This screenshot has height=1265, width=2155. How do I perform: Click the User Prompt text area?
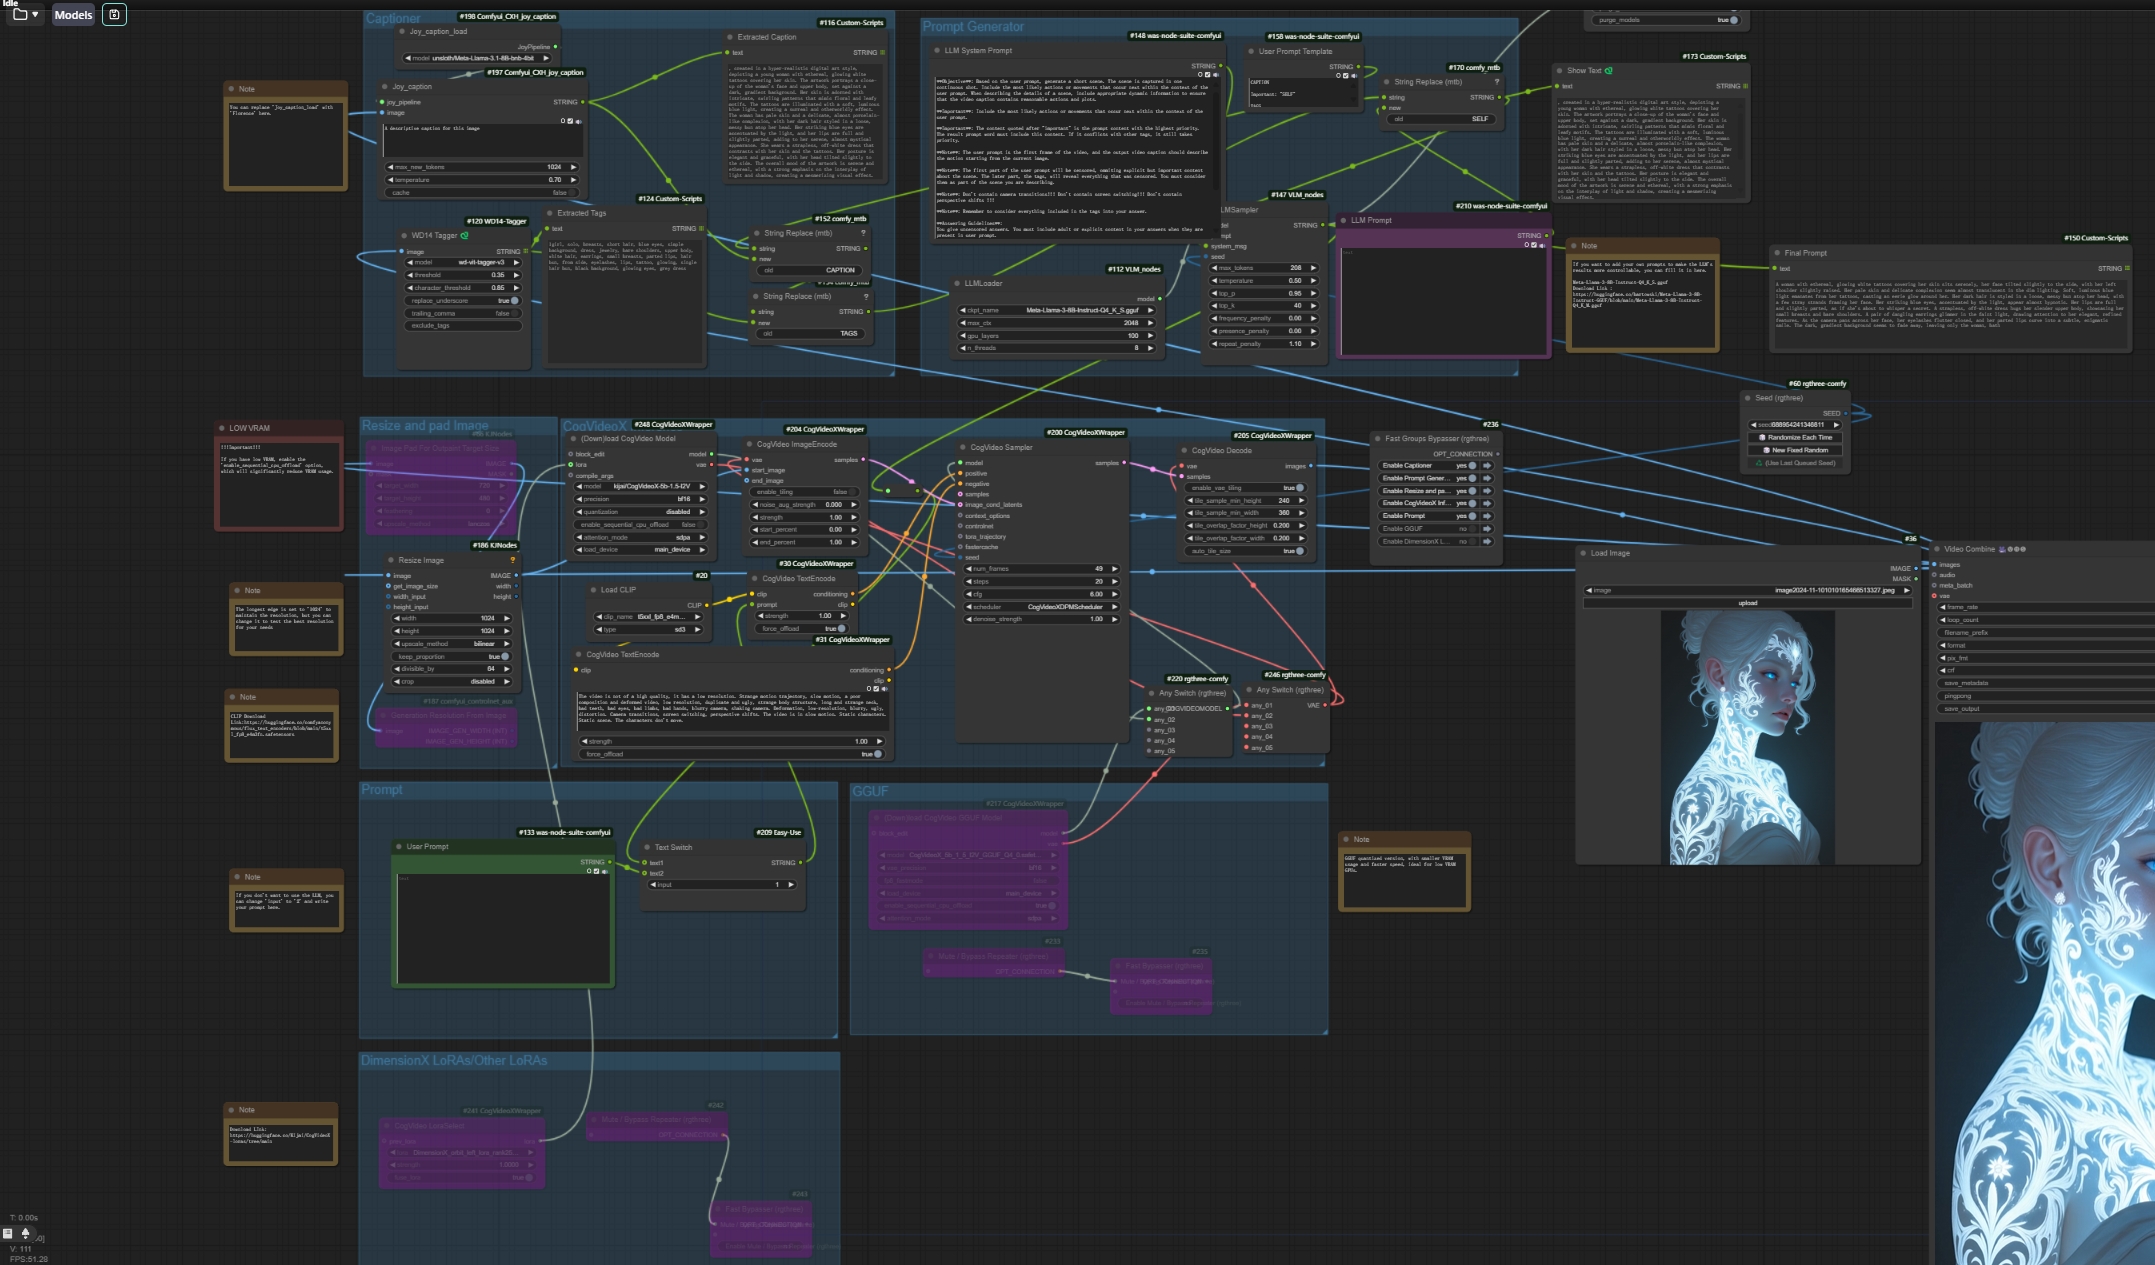(x=502, y=928)
